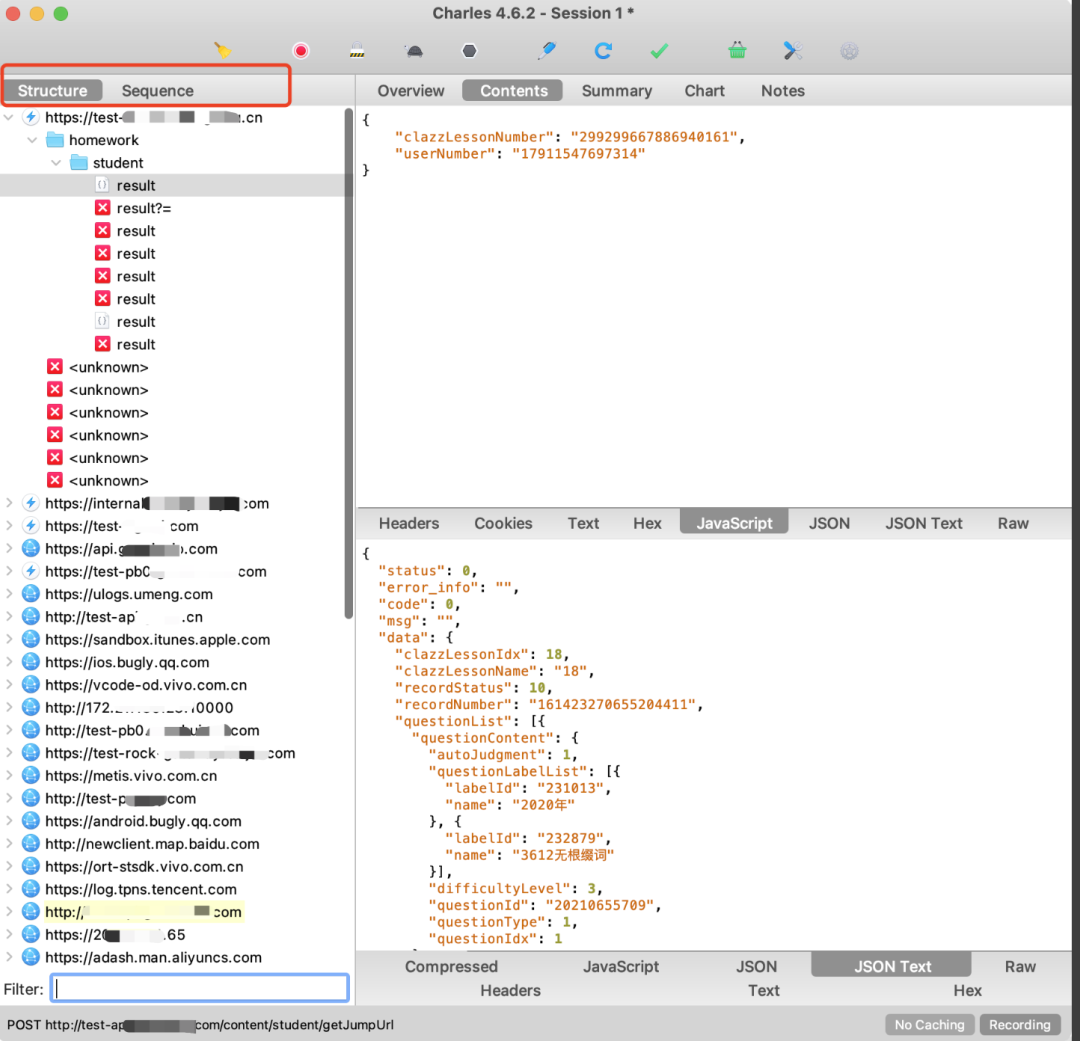Open the Tools wrench icon
The image size is (1080, 1041).
(x=793, y=50)
